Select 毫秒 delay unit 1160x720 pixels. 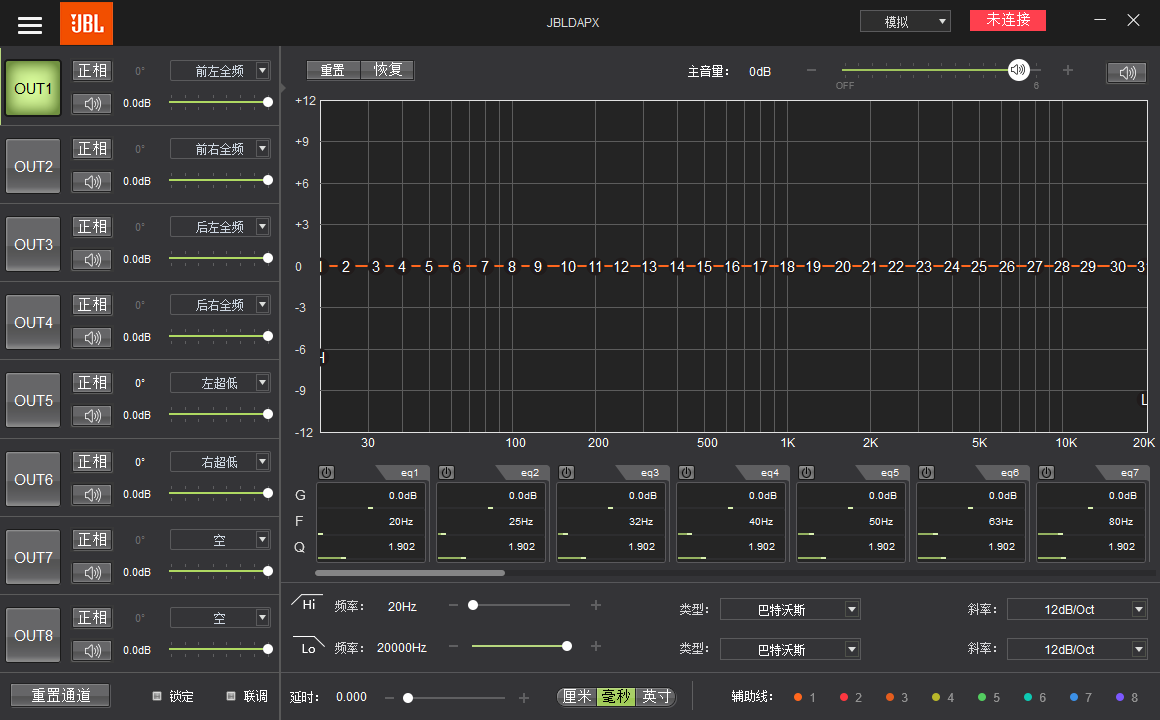pyautogui.click(x=616, y=696)
